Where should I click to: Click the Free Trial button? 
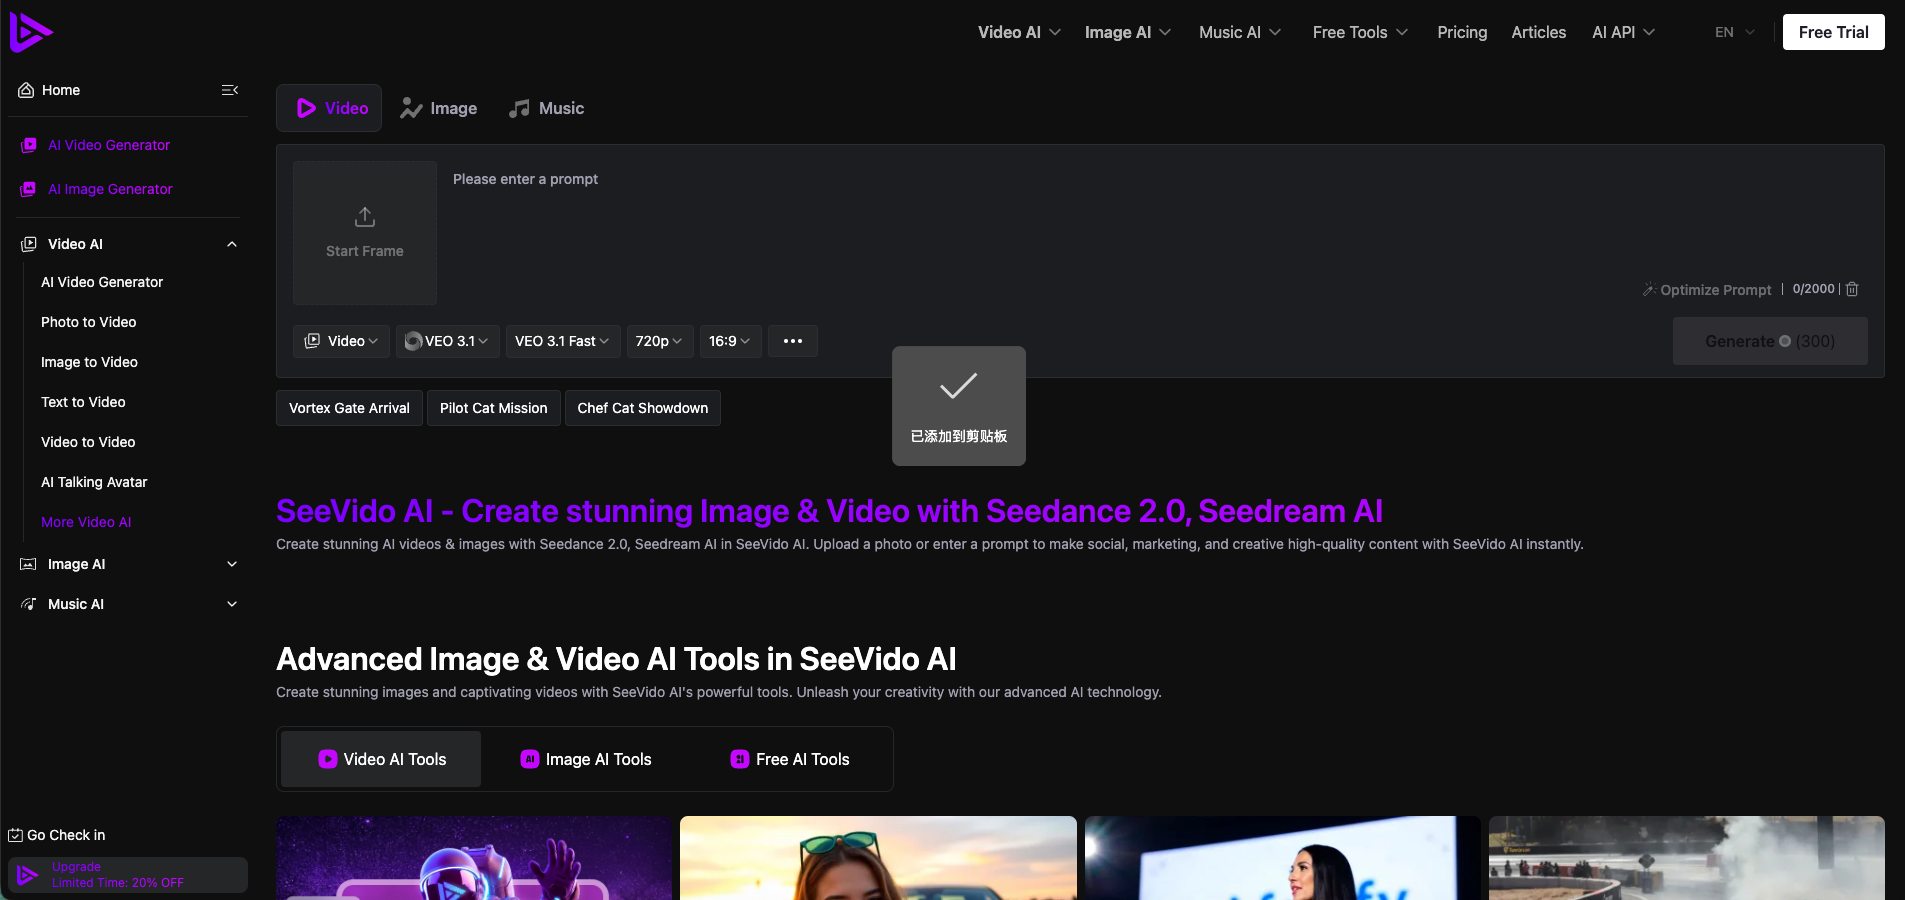pos(1833,32)
